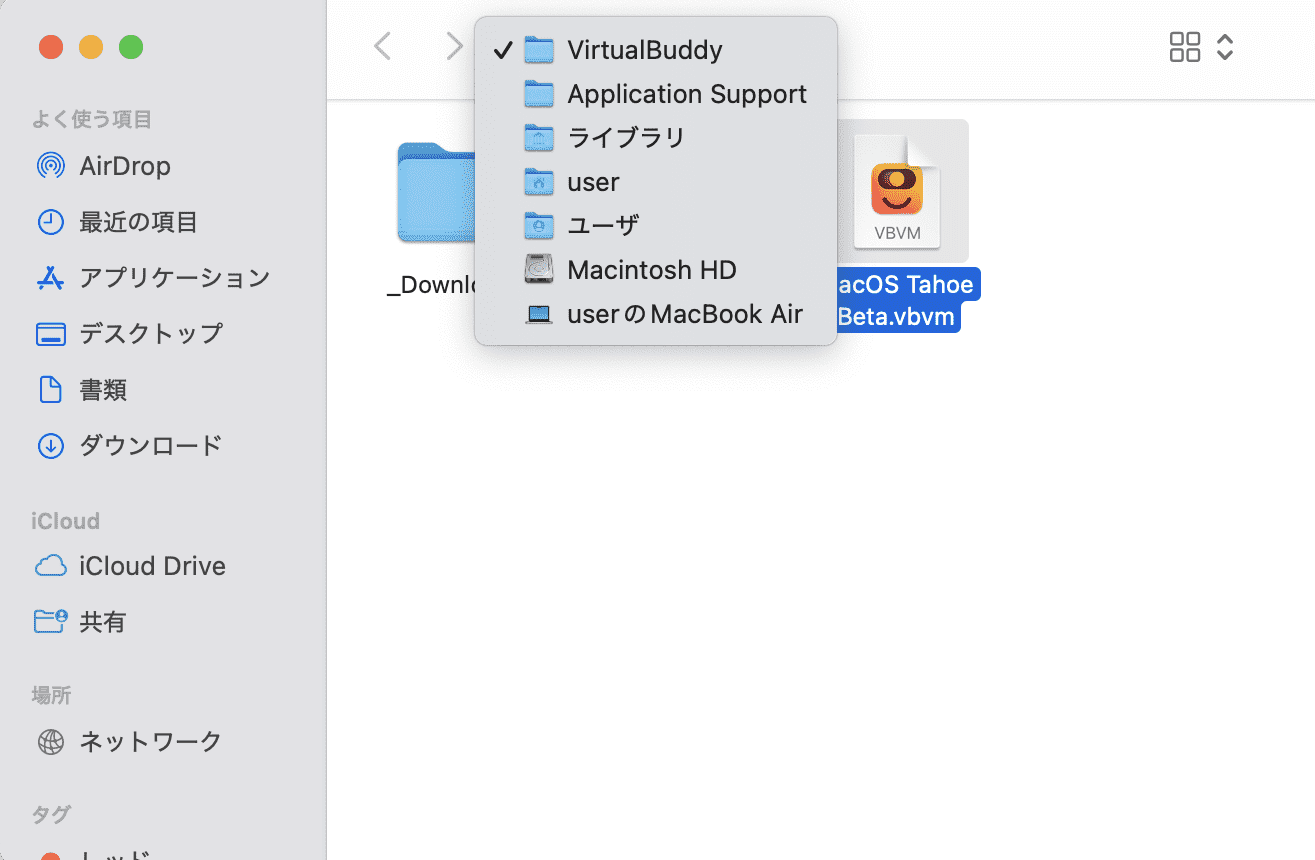
Task: Go back with the left chevron button
Action: coord(382,46)
